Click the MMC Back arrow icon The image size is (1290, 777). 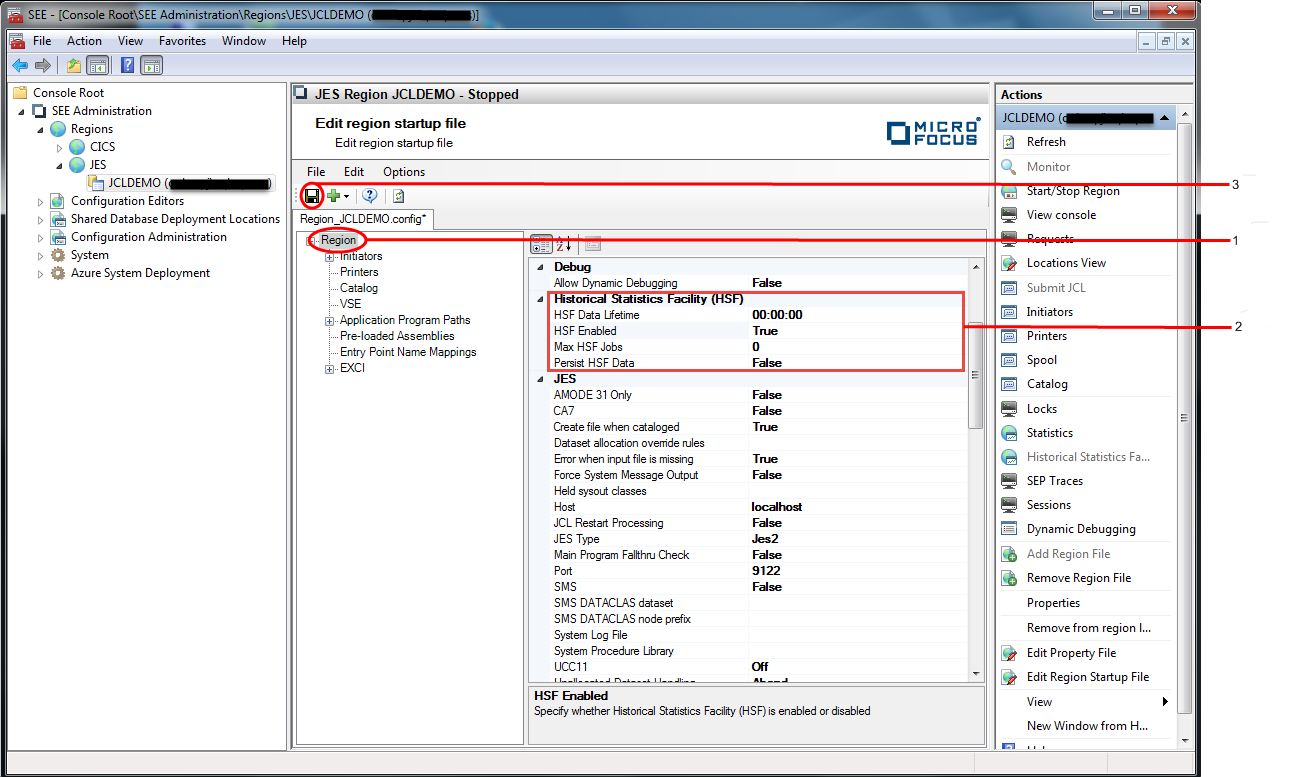20,66
